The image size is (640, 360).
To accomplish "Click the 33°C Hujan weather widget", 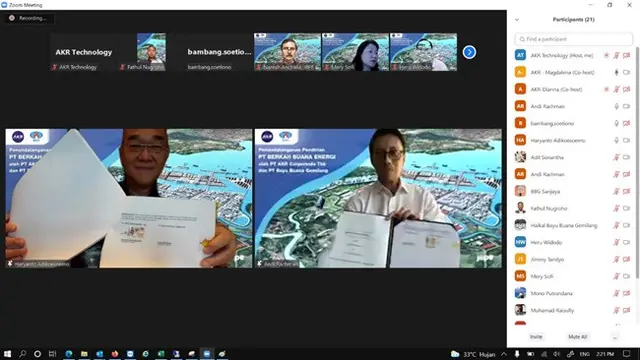I will pos(473,354).
